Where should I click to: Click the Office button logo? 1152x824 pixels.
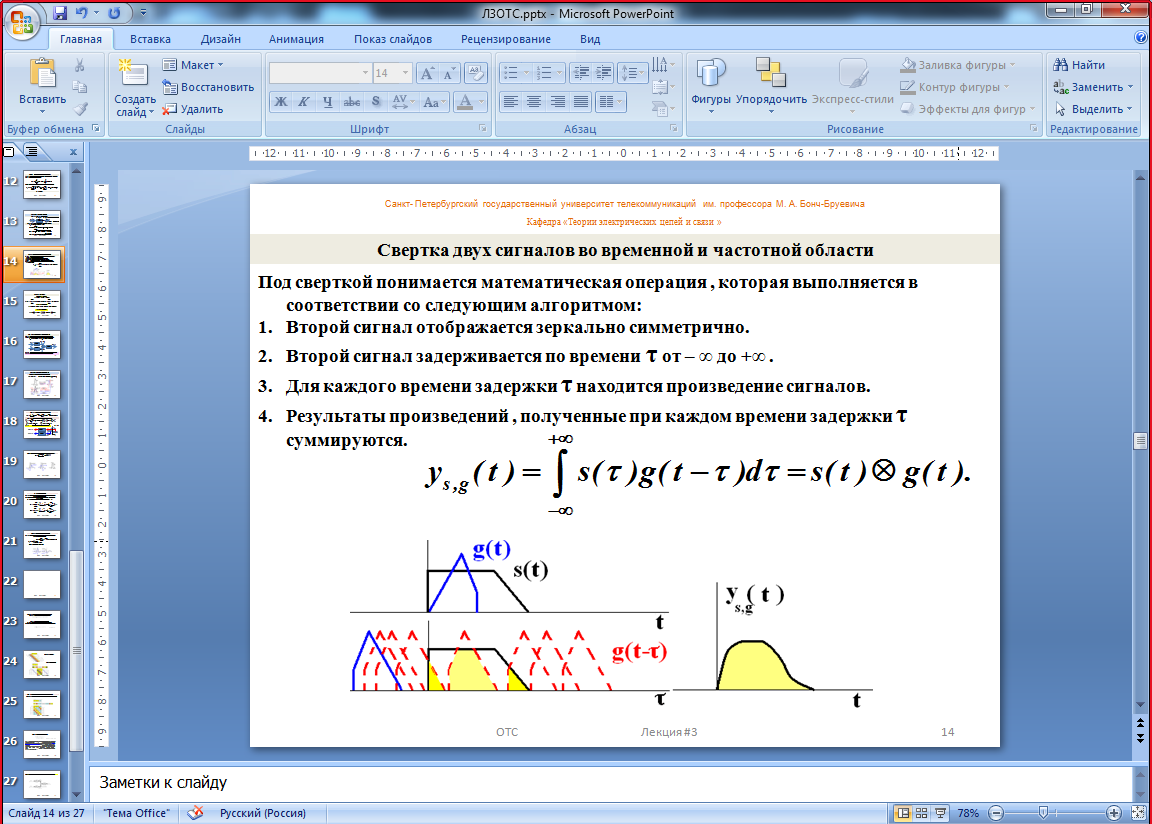point(22,21)
